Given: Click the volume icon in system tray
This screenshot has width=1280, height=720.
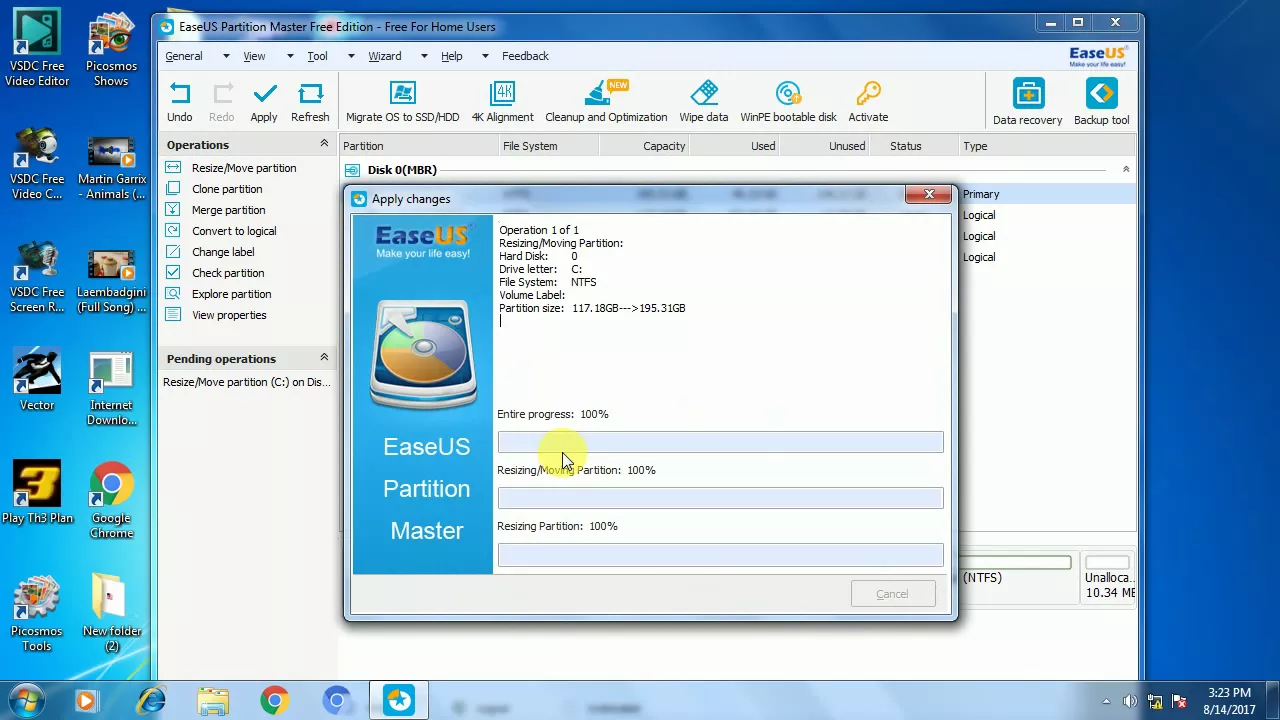Looking at the screenshot, I should tap(1130, 701).
